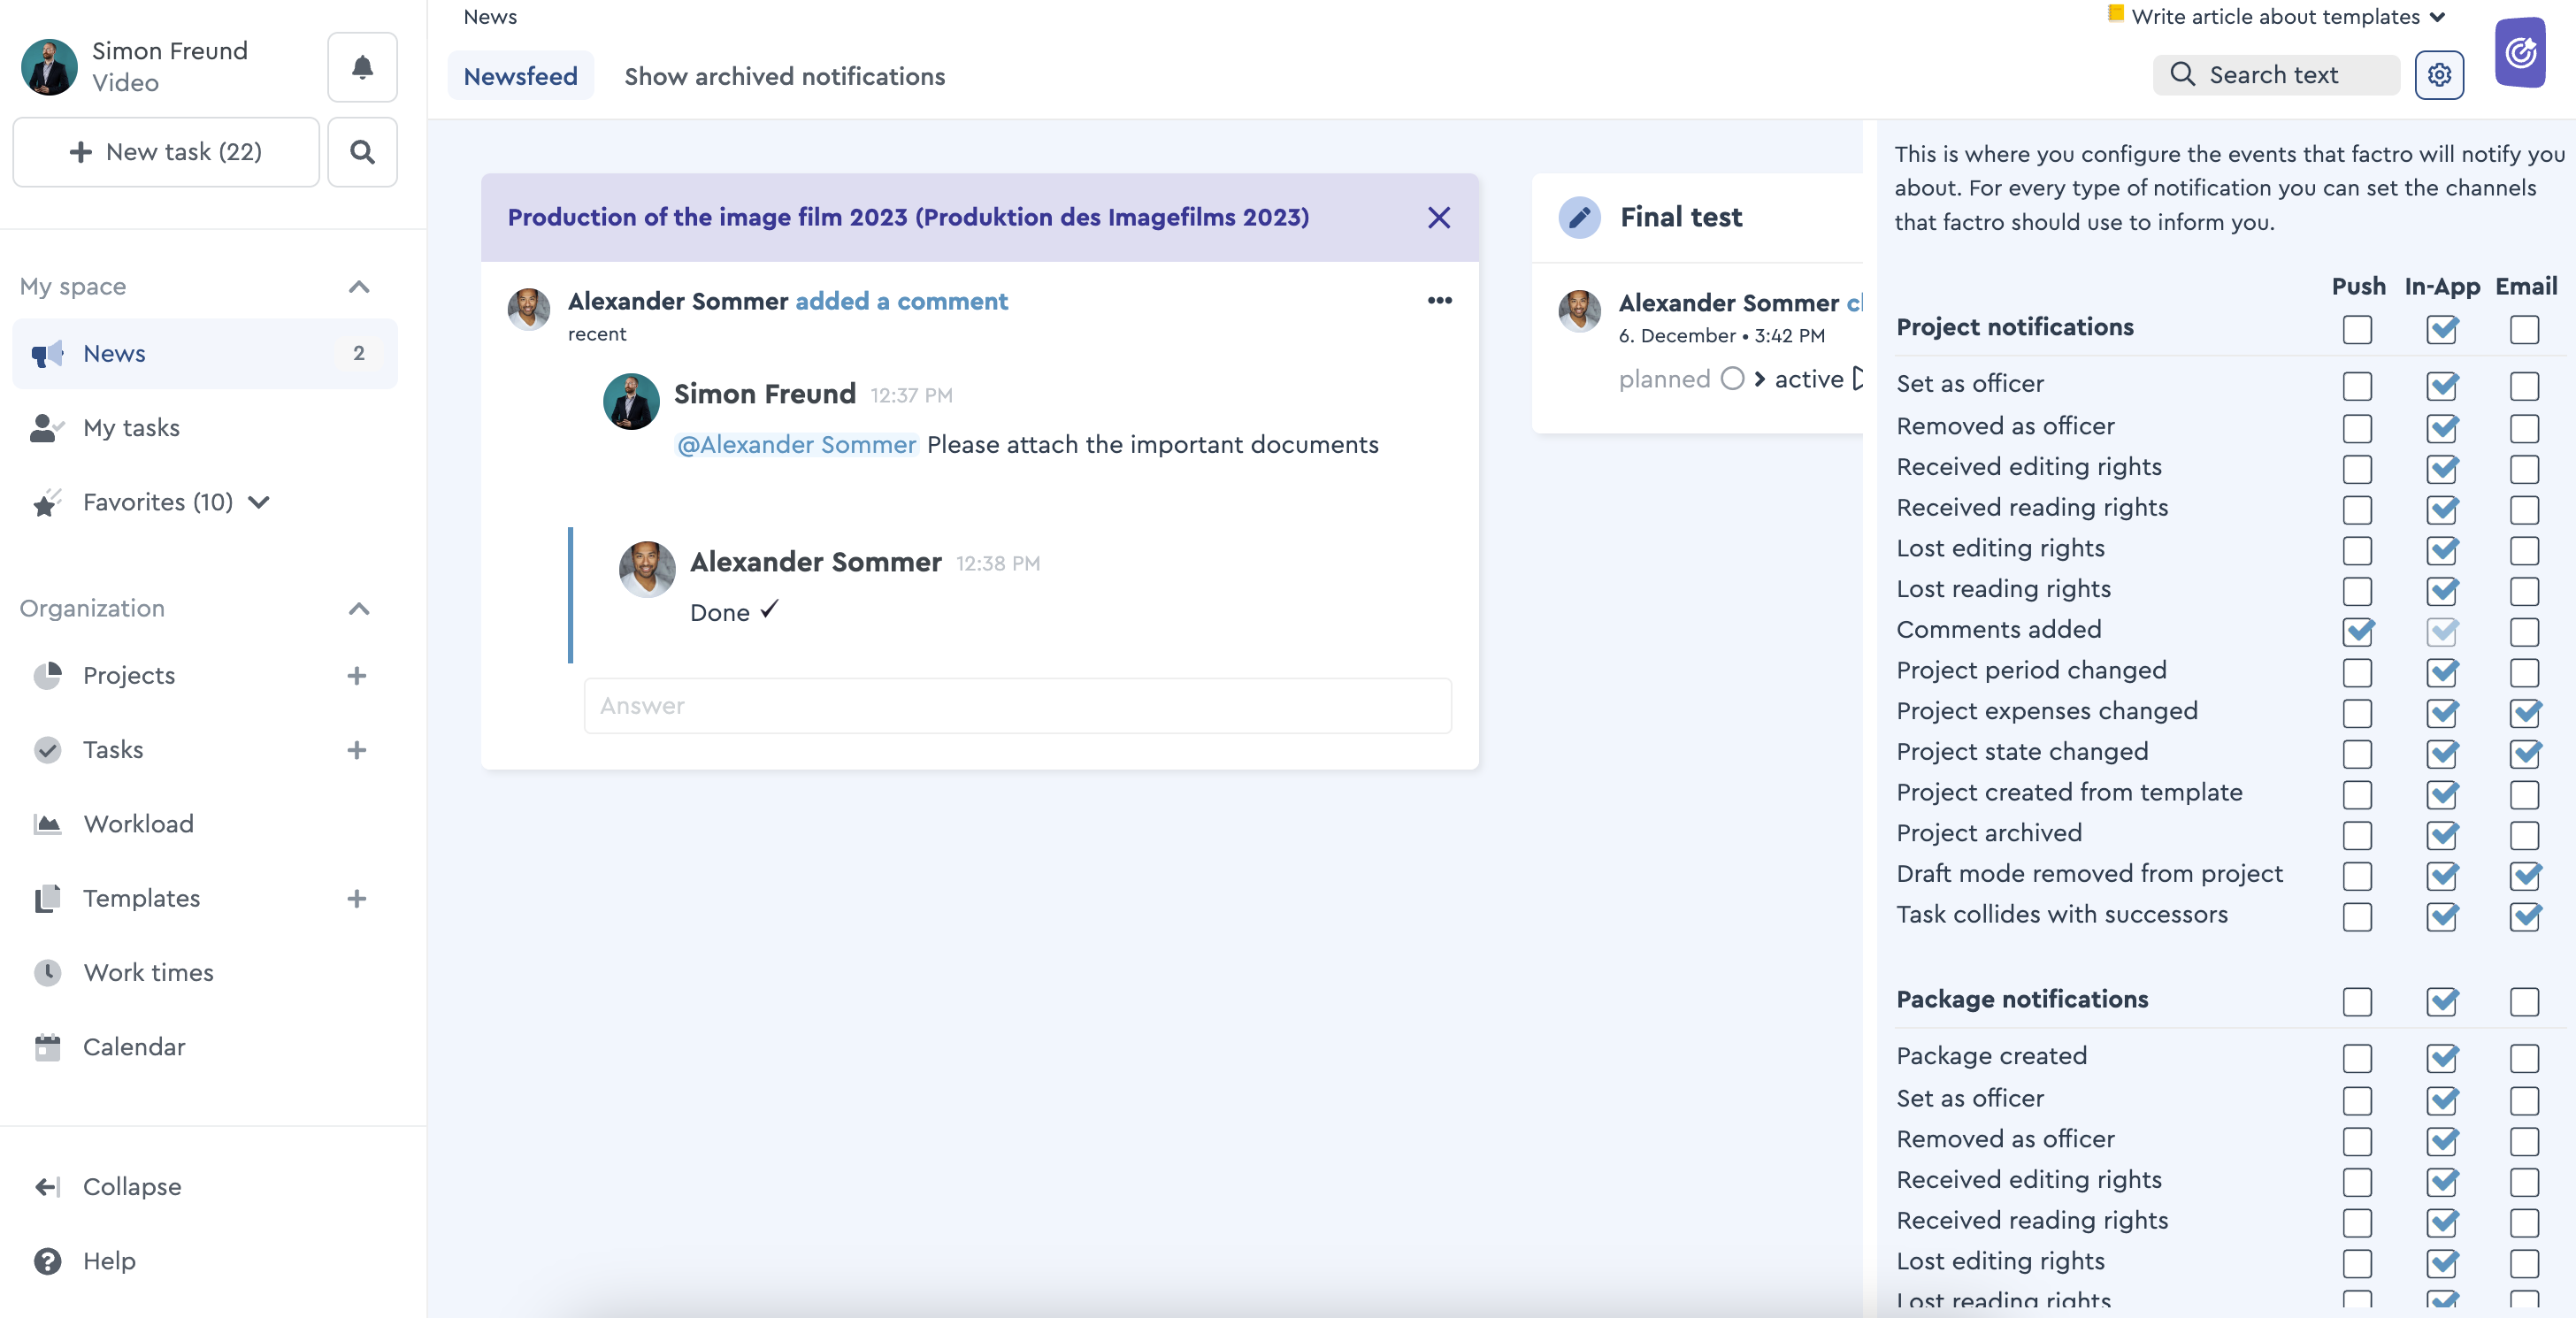Screen dimensions: 2576x1318
Task: Add a new task with Tasks plus icon
Action: click(356, 749)
